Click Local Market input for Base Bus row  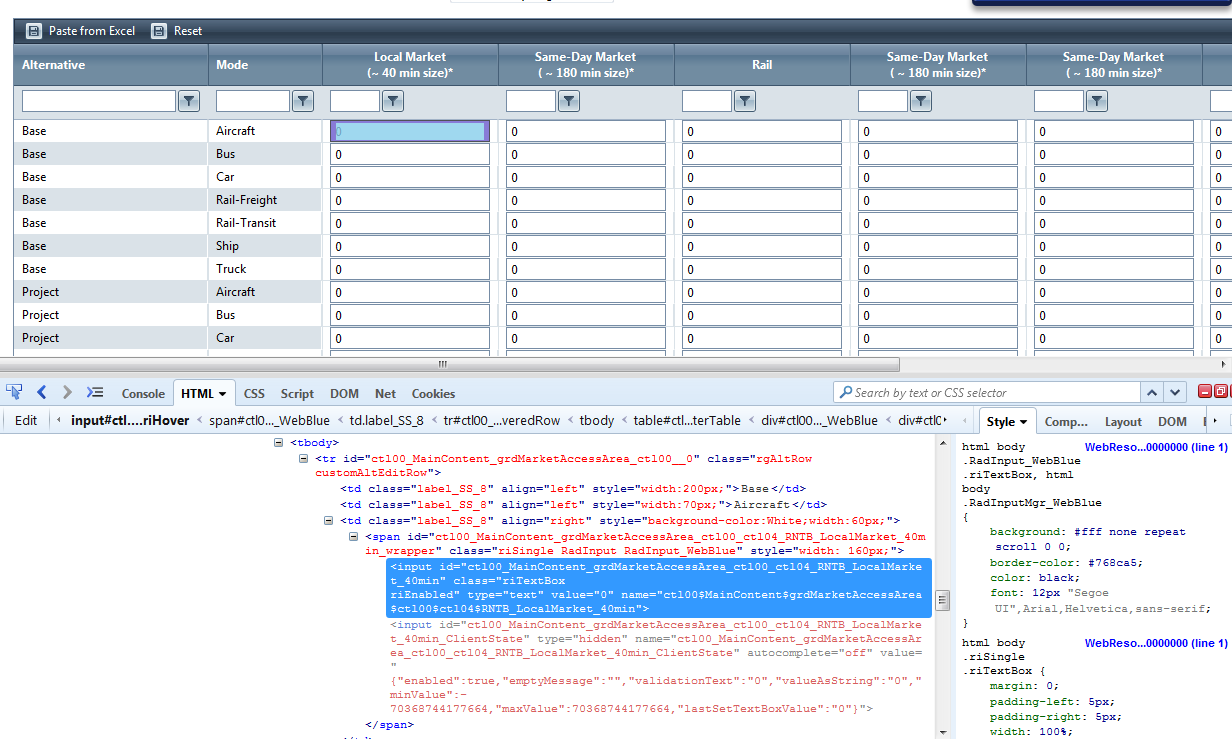(410, 154)
